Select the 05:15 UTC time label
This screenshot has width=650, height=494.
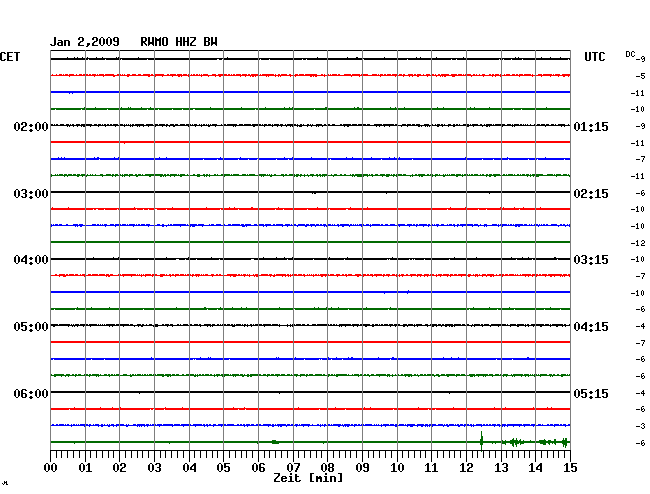[591, 393]
